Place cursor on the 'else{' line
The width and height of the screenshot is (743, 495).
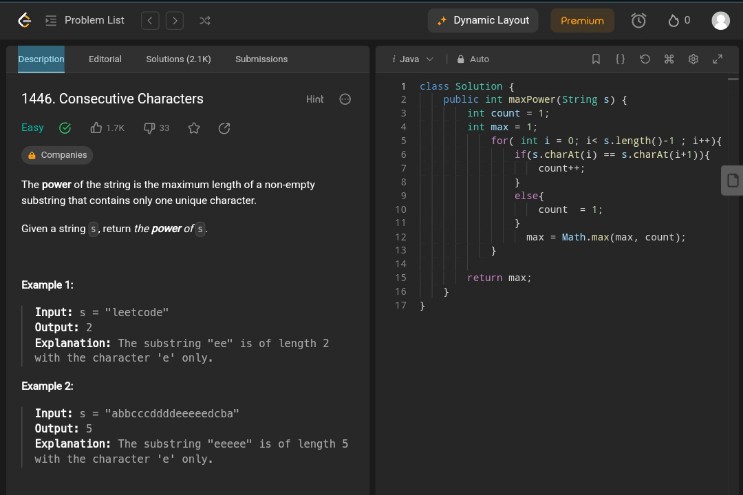[529, 196]
